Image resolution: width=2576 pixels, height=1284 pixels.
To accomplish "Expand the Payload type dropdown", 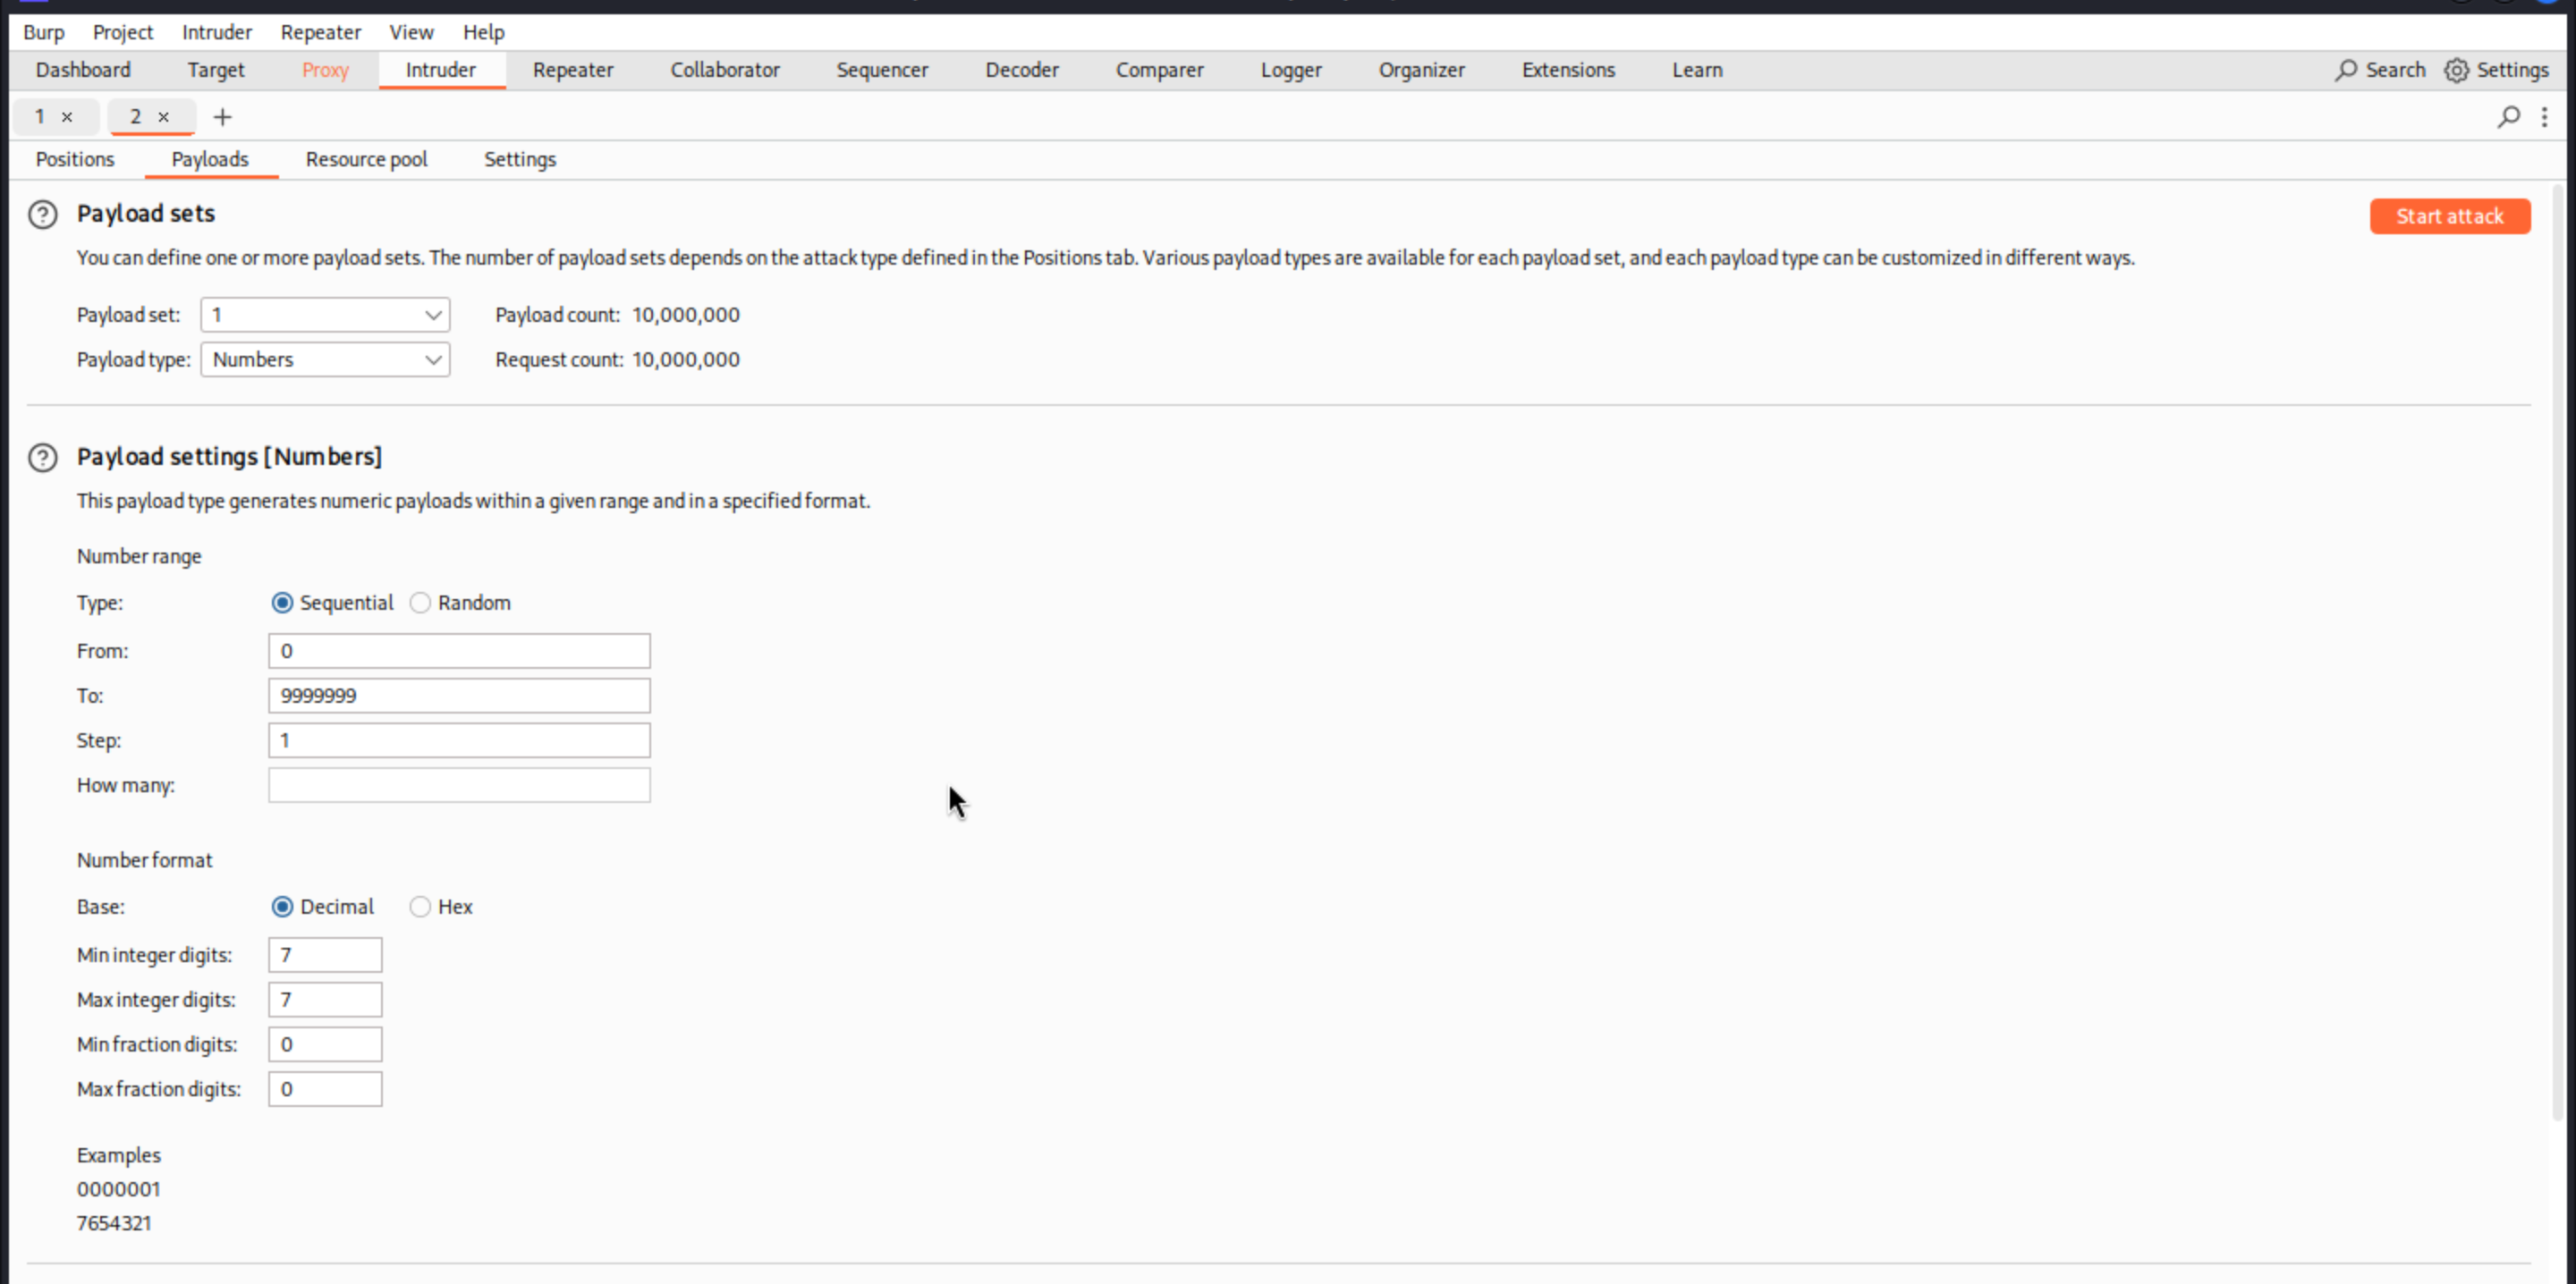I will (x=325, y=360).
